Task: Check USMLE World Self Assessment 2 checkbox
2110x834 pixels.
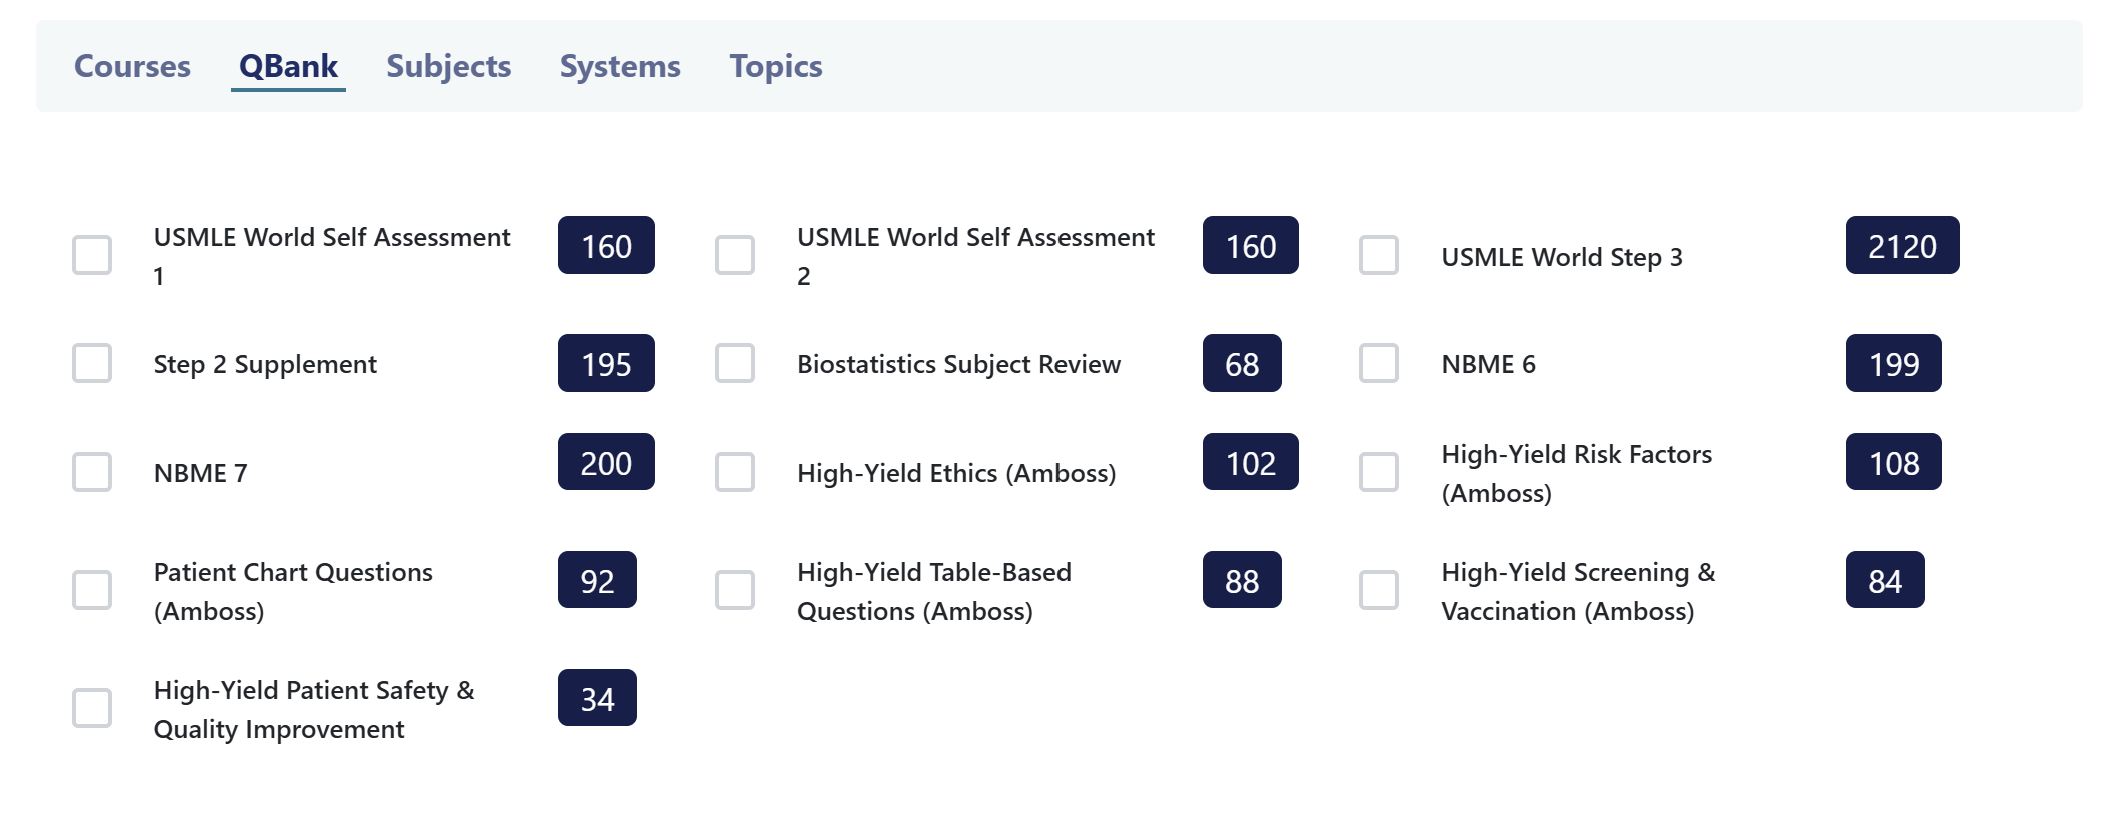Action: point(735,255)
